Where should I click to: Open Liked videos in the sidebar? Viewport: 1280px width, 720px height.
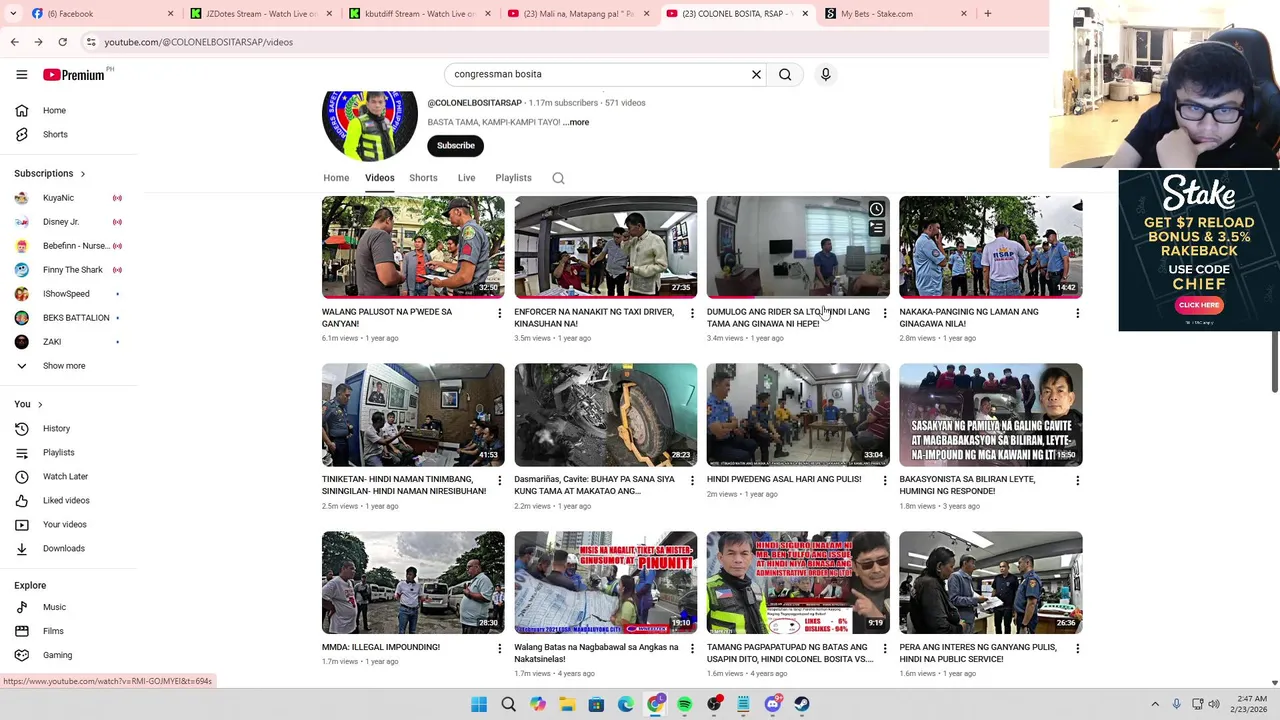pyautogui.click(x=68, y=500)
